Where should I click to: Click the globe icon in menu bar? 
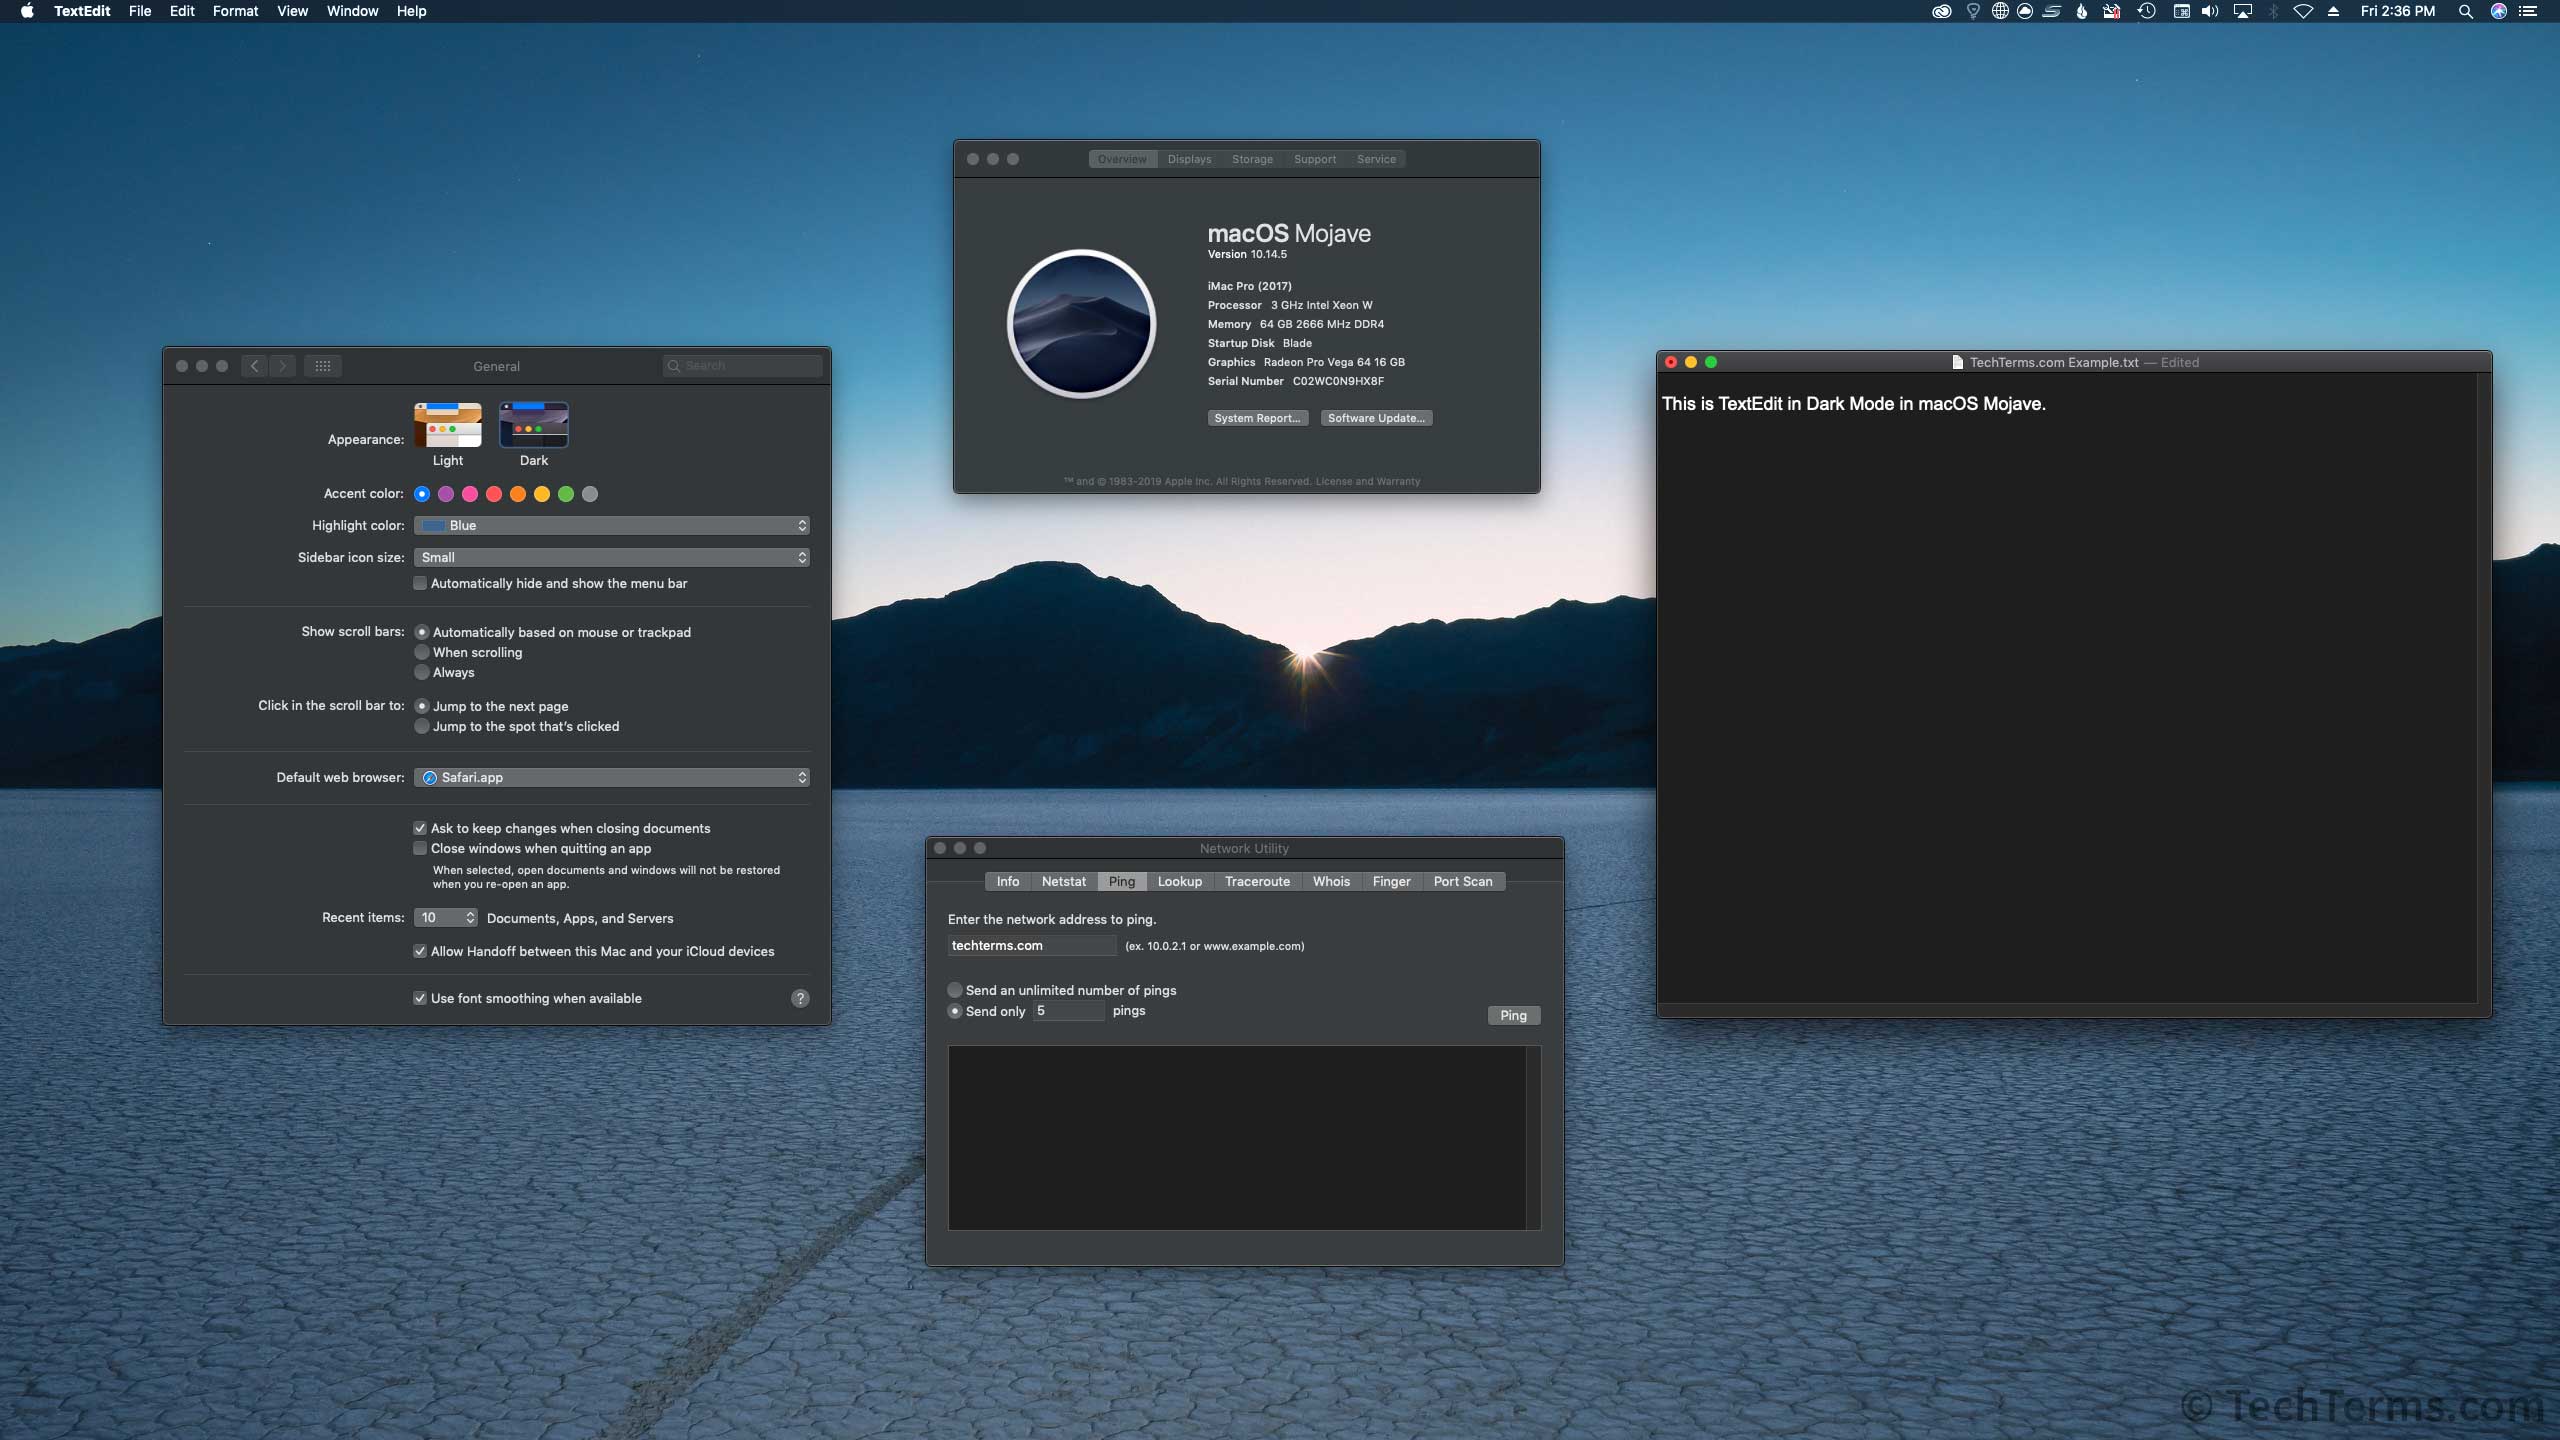click(1999, 11)
